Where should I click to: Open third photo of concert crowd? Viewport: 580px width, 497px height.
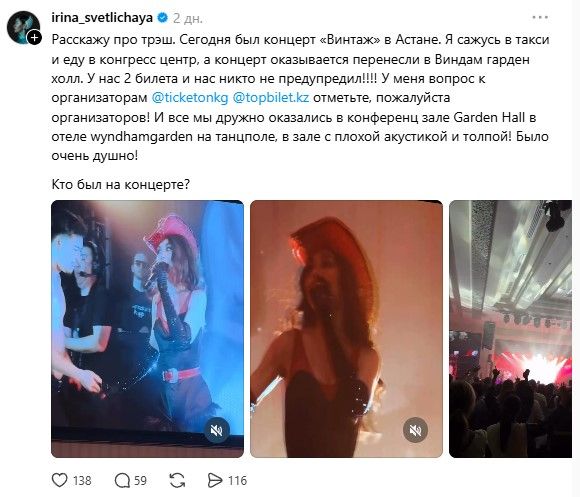(x=510, y=329)
